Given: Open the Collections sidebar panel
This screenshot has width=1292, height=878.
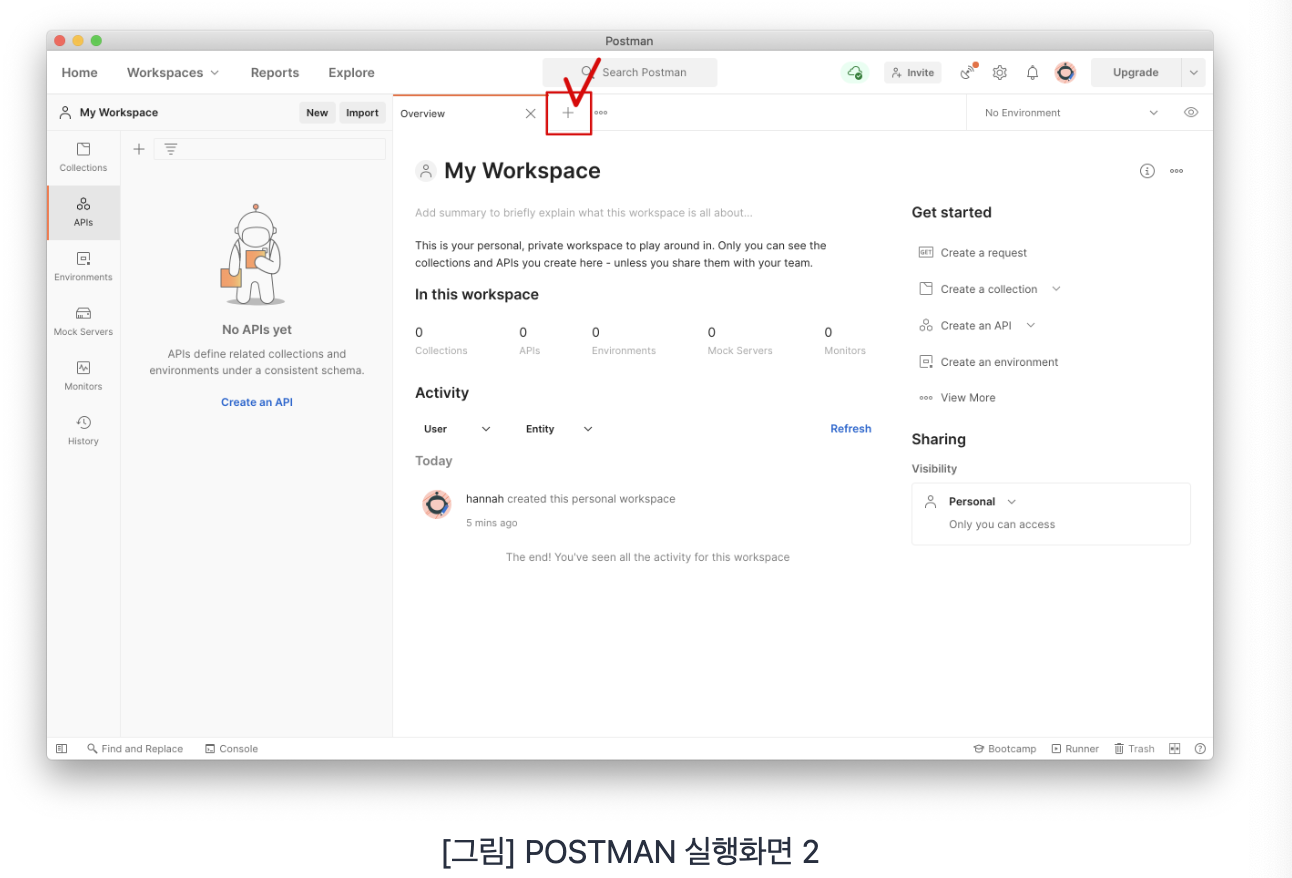Looking at the screenshot, I should (x=83, y=157).
